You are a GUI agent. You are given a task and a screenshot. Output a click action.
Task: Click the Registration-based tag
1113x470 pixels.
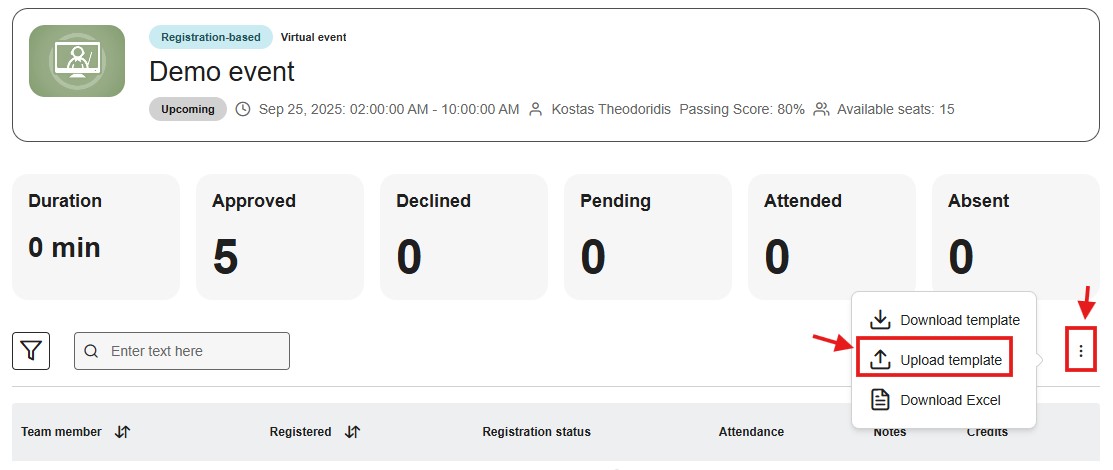[211, 37]
